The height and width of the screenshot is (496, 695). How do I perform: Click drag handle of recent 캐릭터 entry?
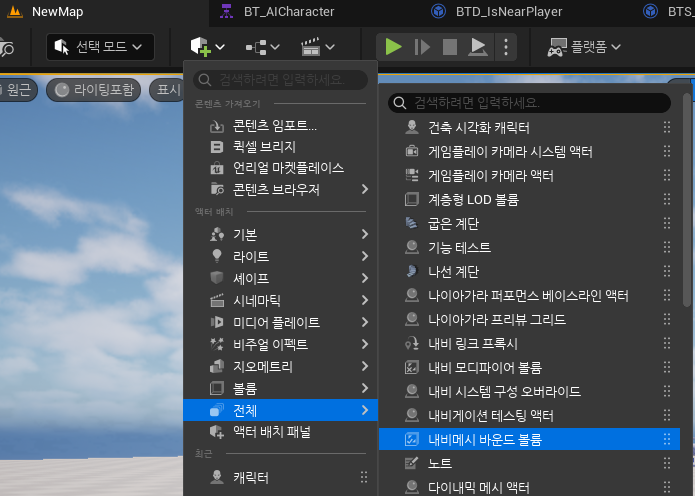click(364, 477)
